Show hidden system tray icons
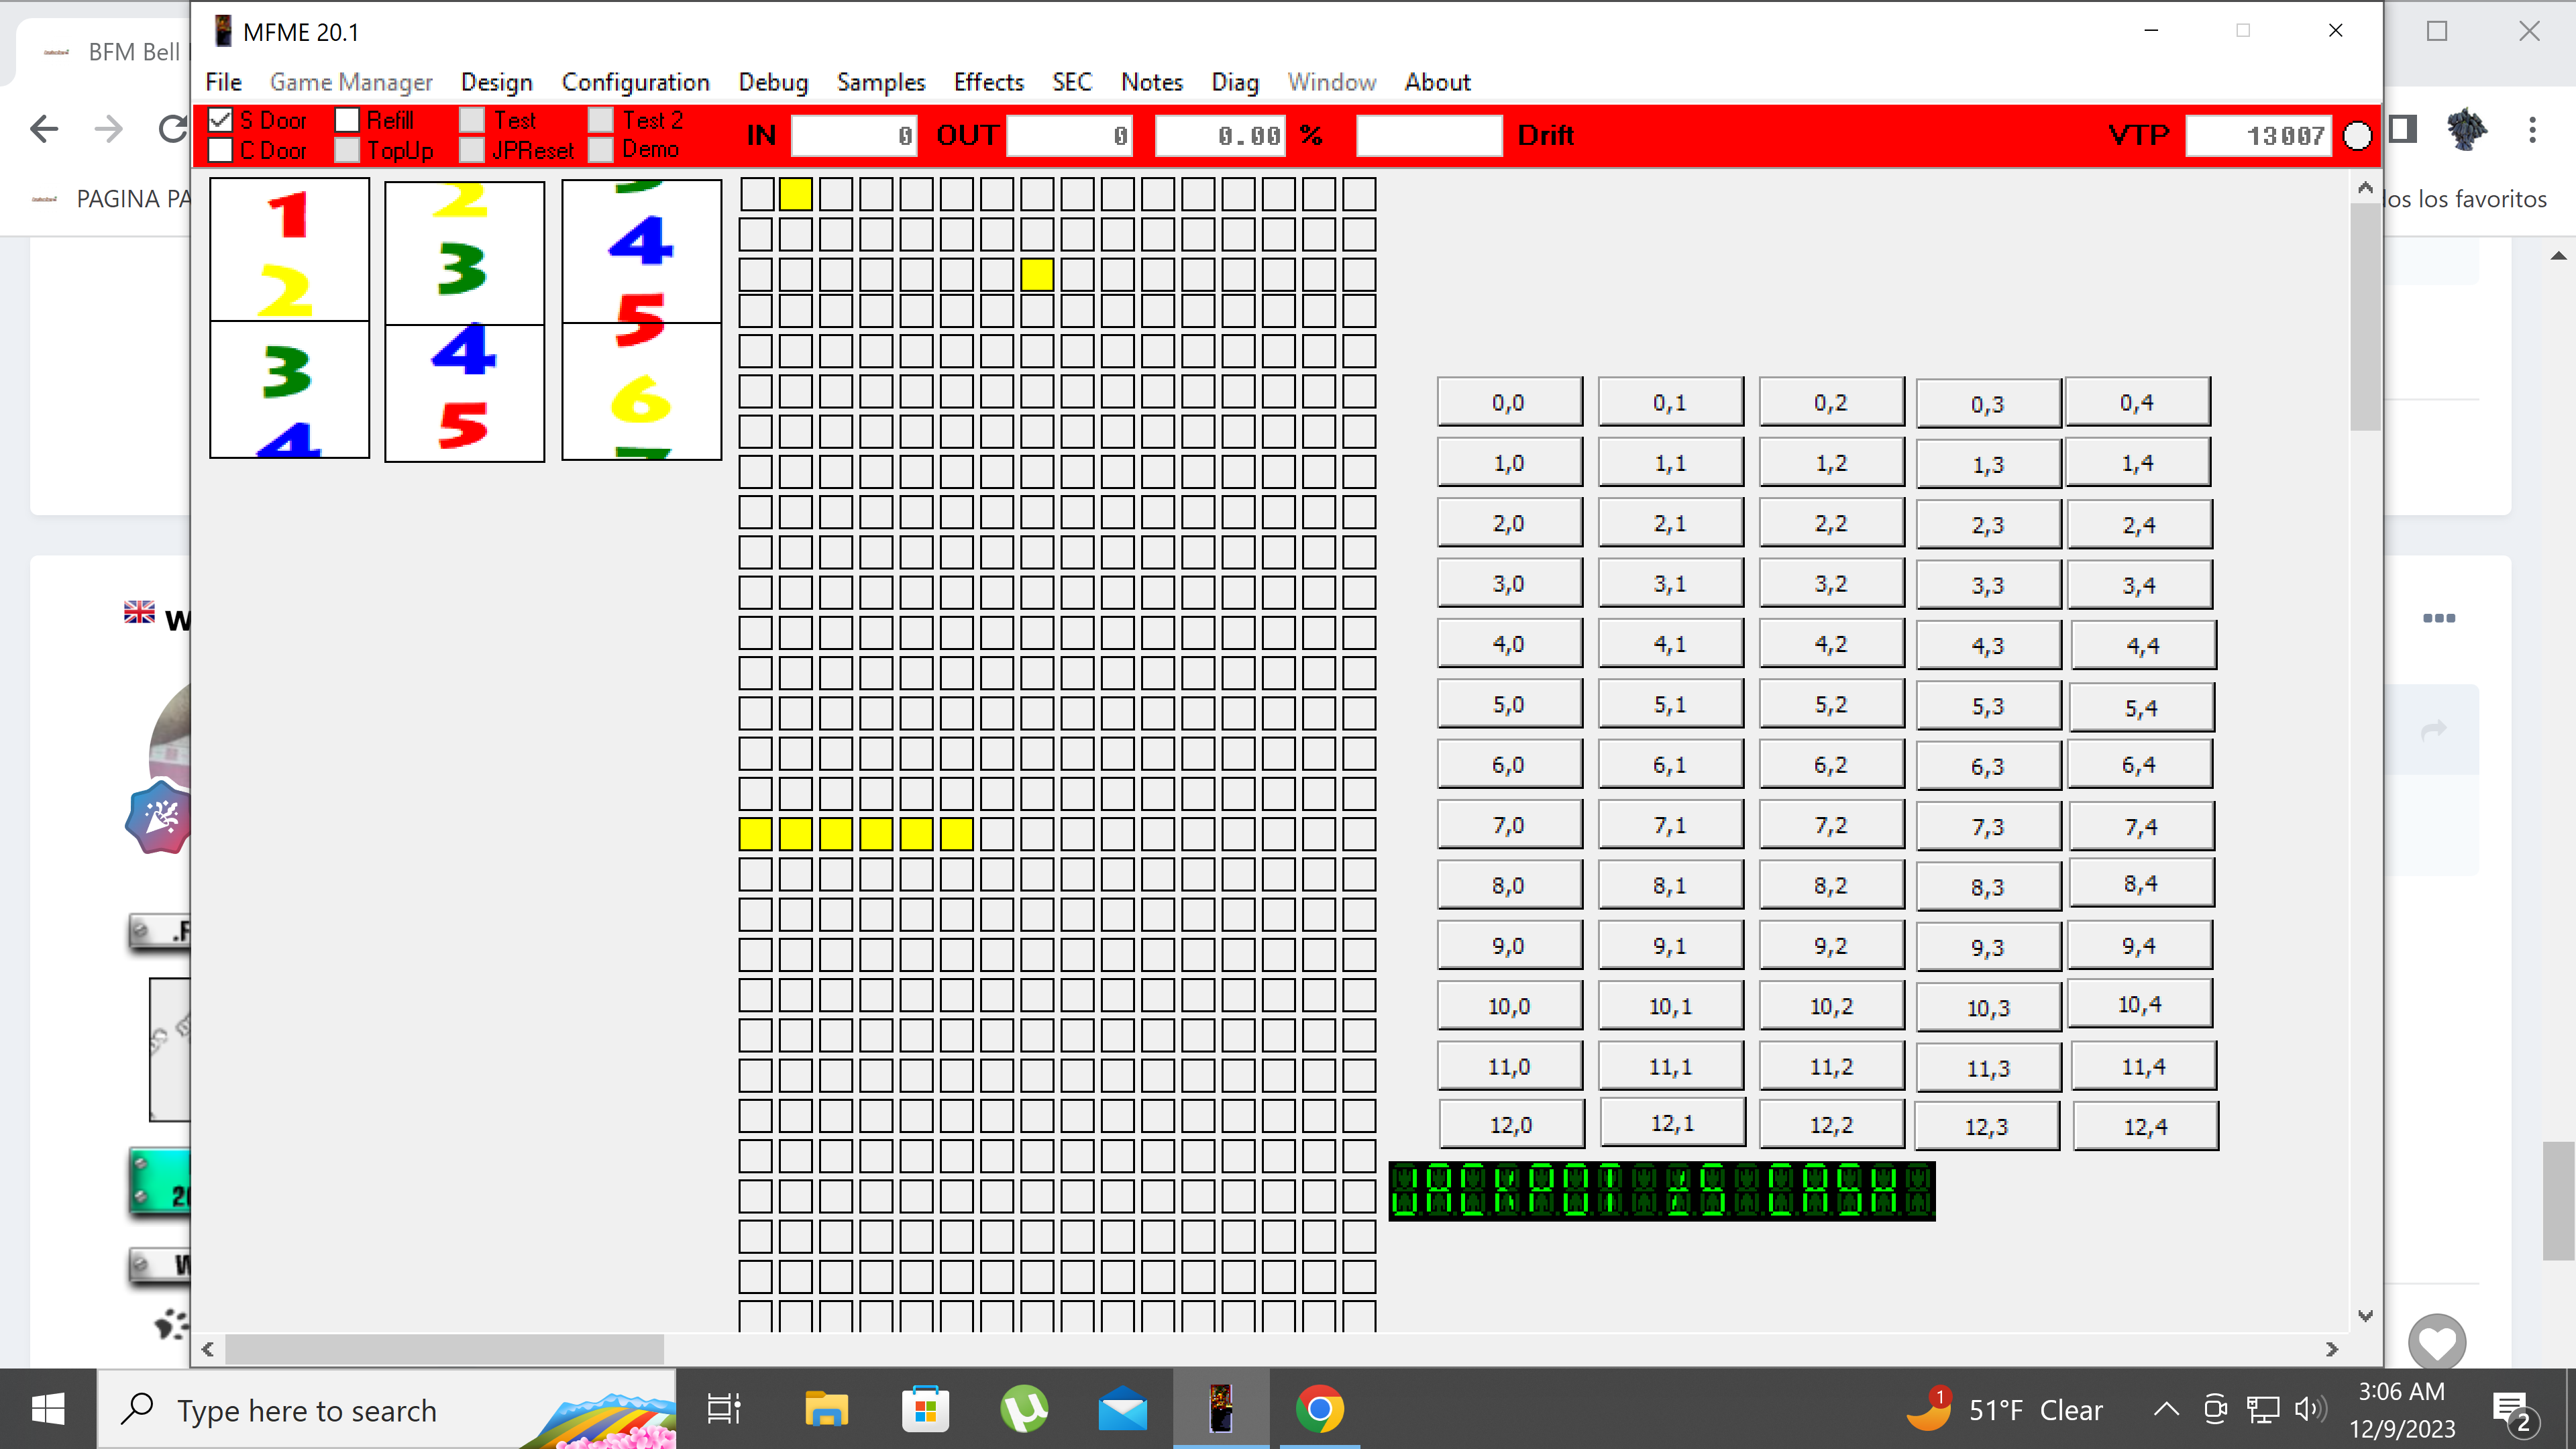 tap(2165, 1409)
